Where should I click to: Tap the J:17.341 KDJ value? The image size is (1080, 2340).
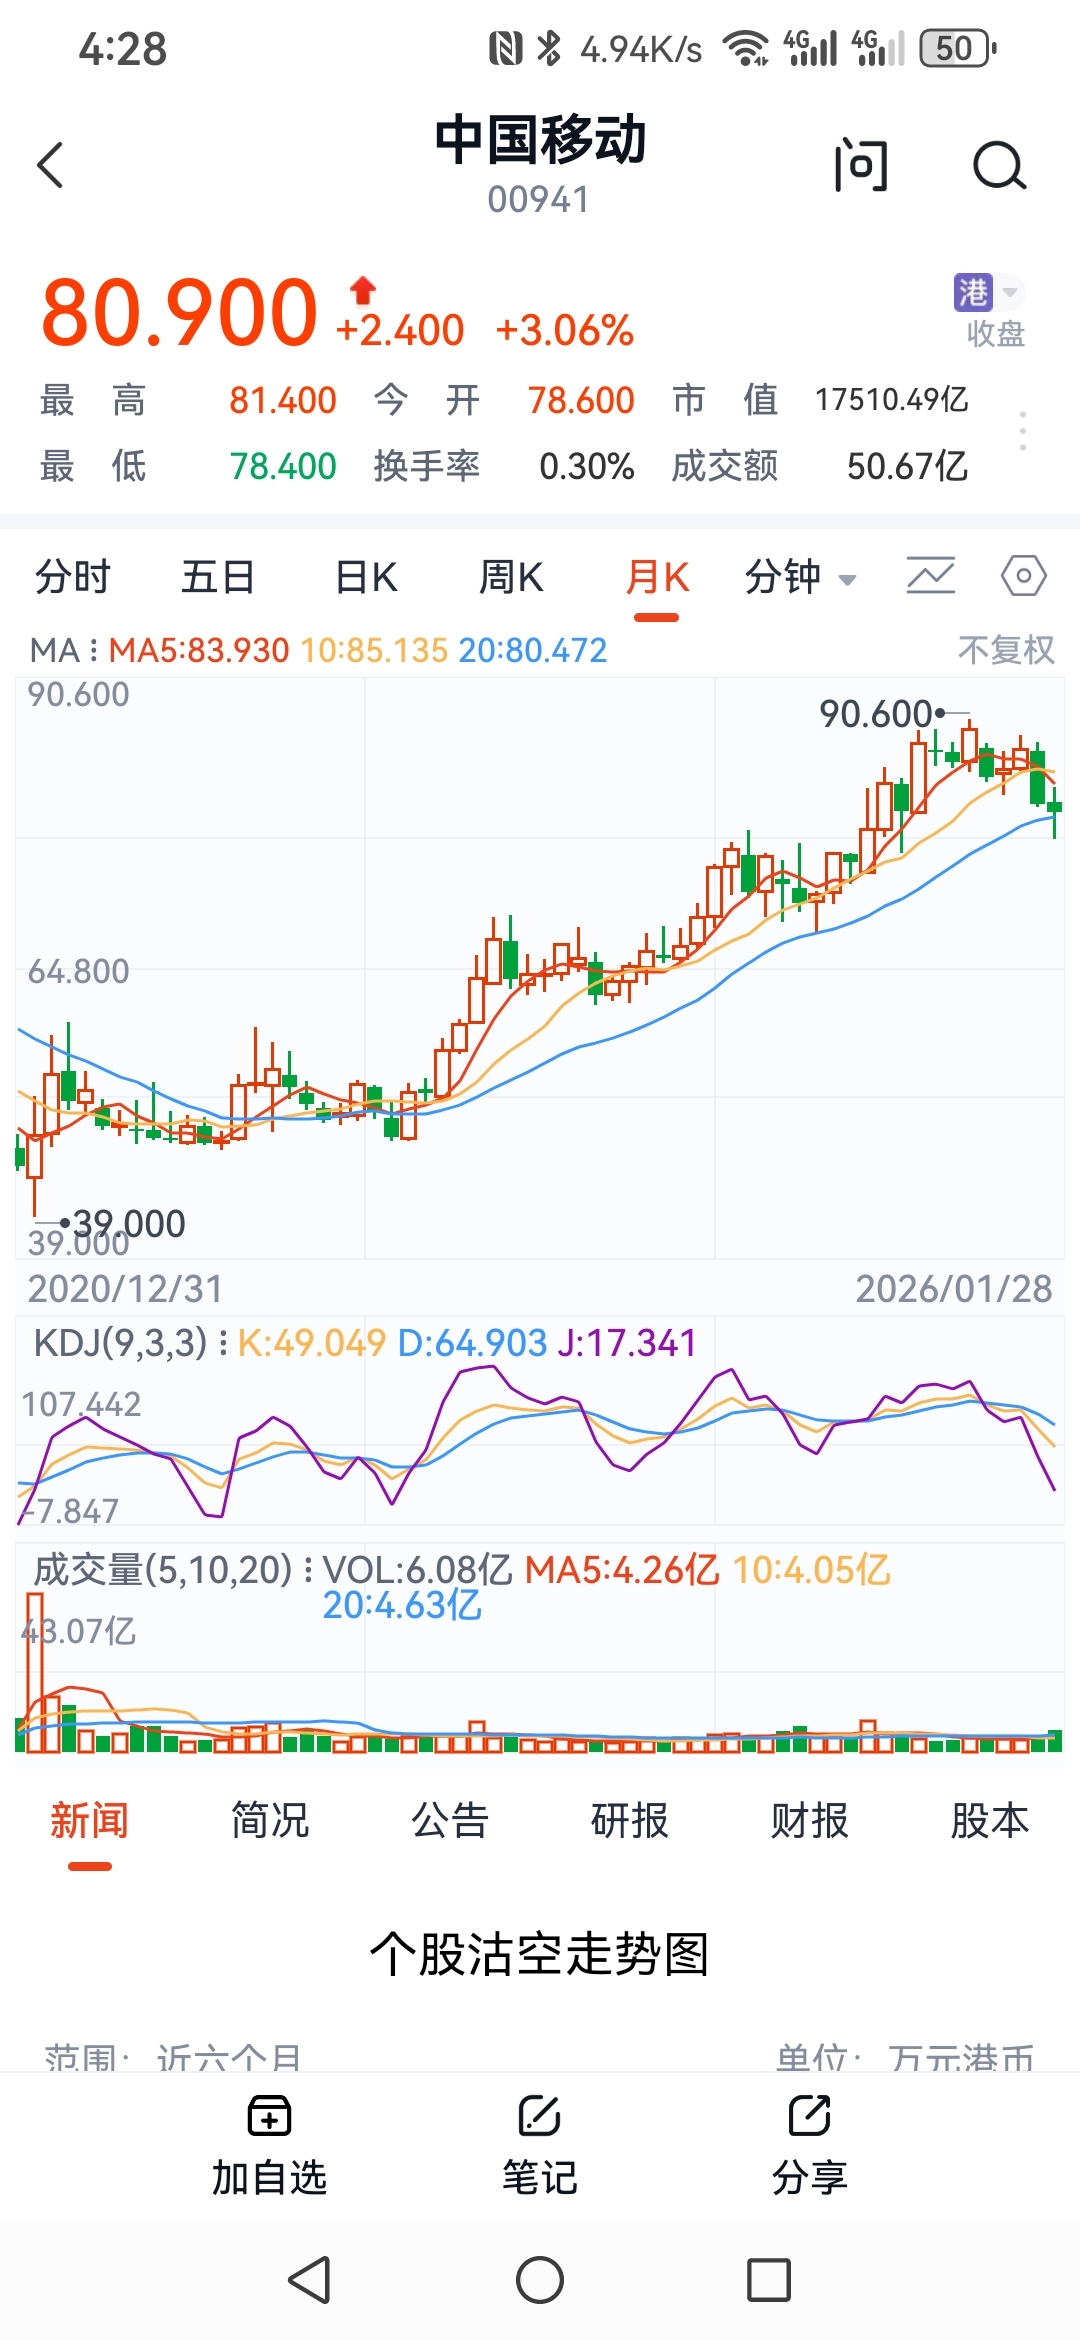[x=626, y=1342]
